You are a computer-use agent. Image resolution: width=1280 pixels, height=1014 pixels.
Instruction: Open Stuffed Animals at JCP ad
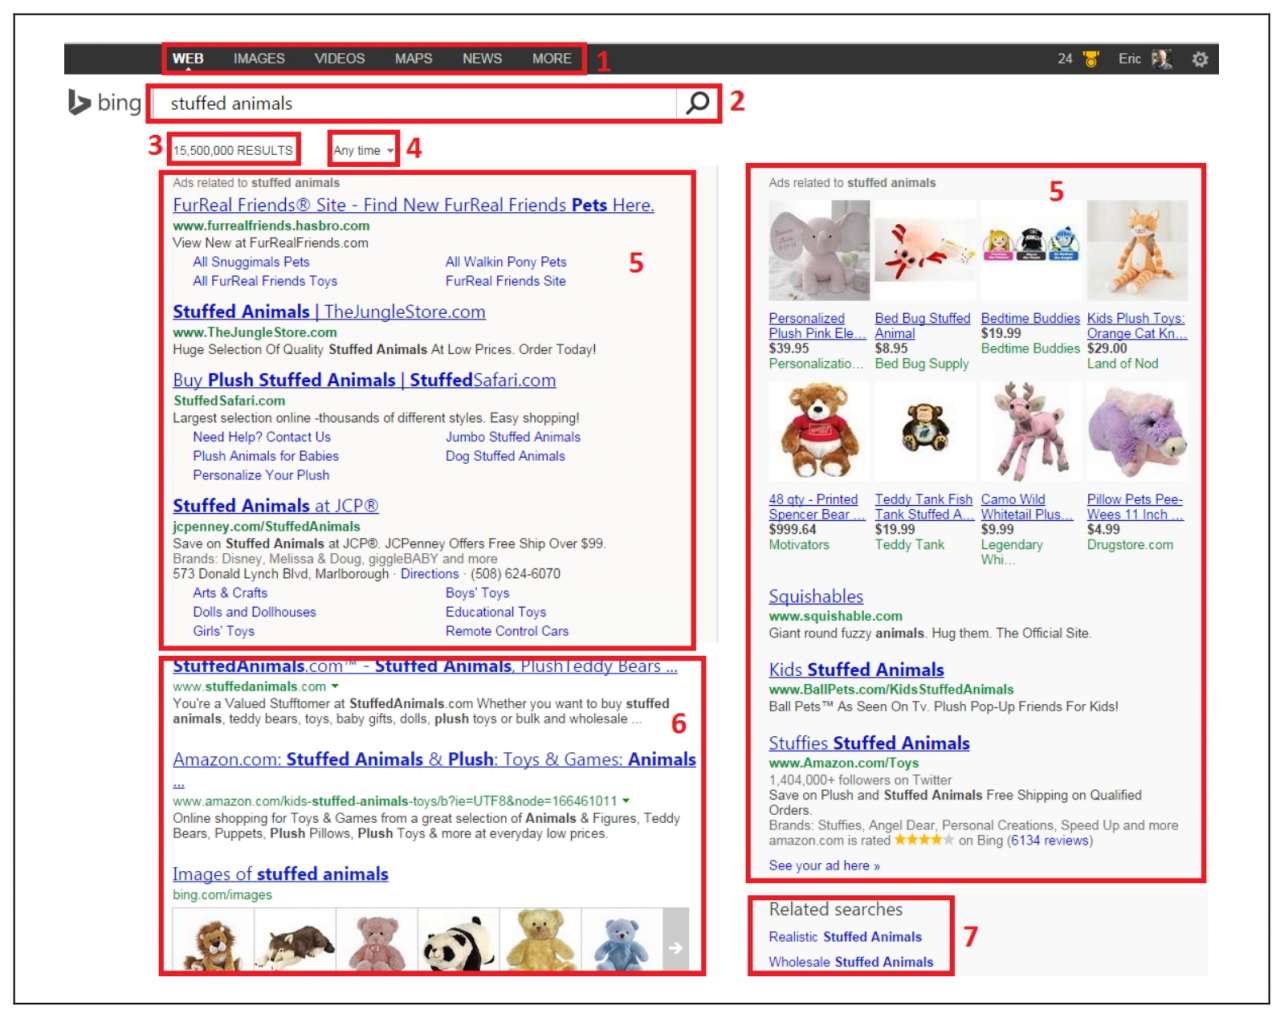(276, 506)
